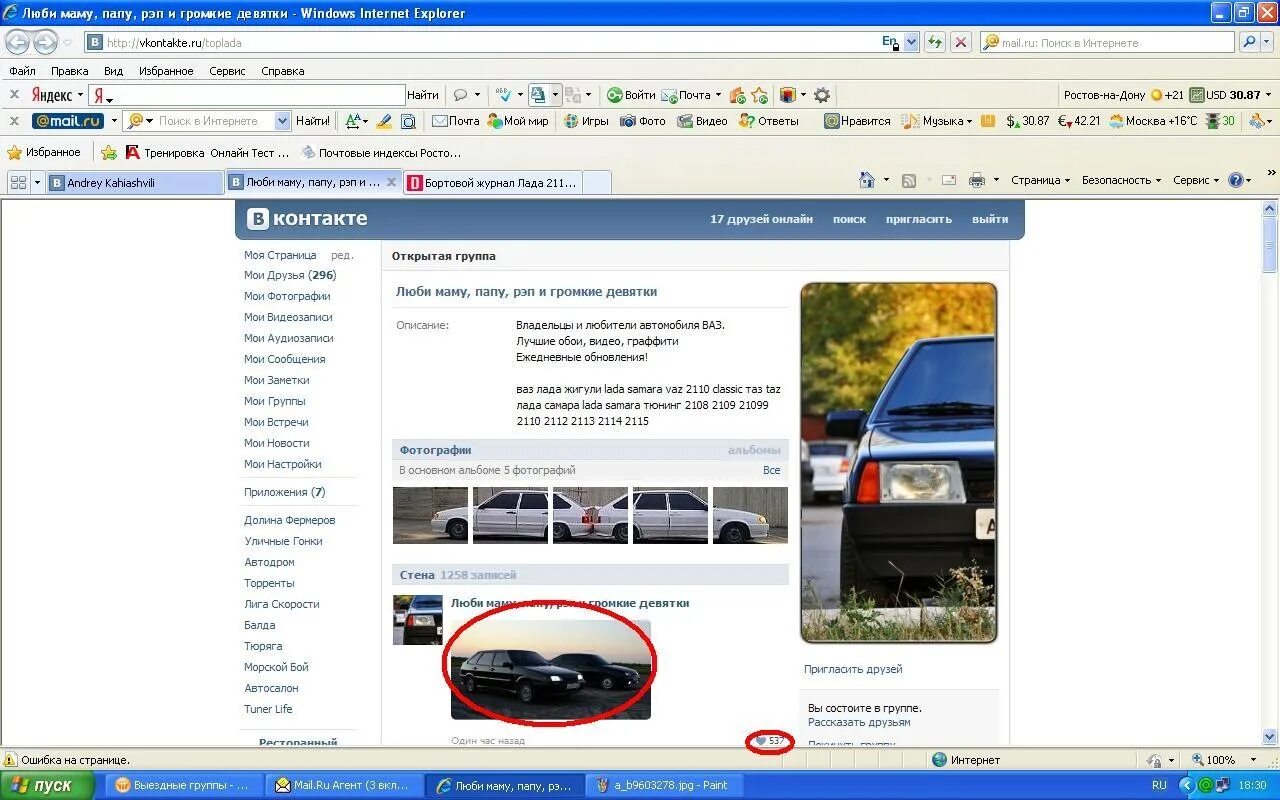Open the Музыка dropdown on the toolbar
The width and height of the screenshot is (1280, 800).
click(937, 121)
